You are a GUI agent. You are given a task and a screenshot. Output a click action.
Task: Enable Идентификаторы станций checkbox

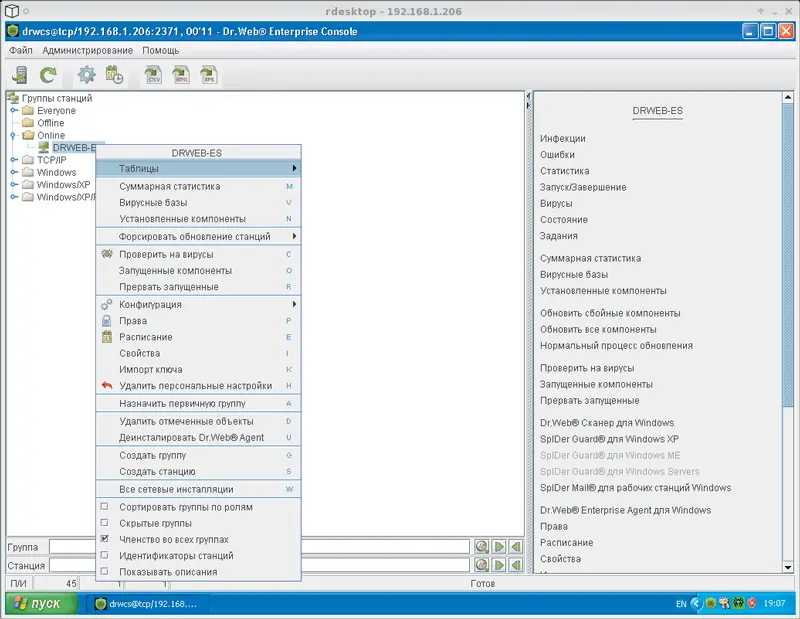(x=105, y=555)
